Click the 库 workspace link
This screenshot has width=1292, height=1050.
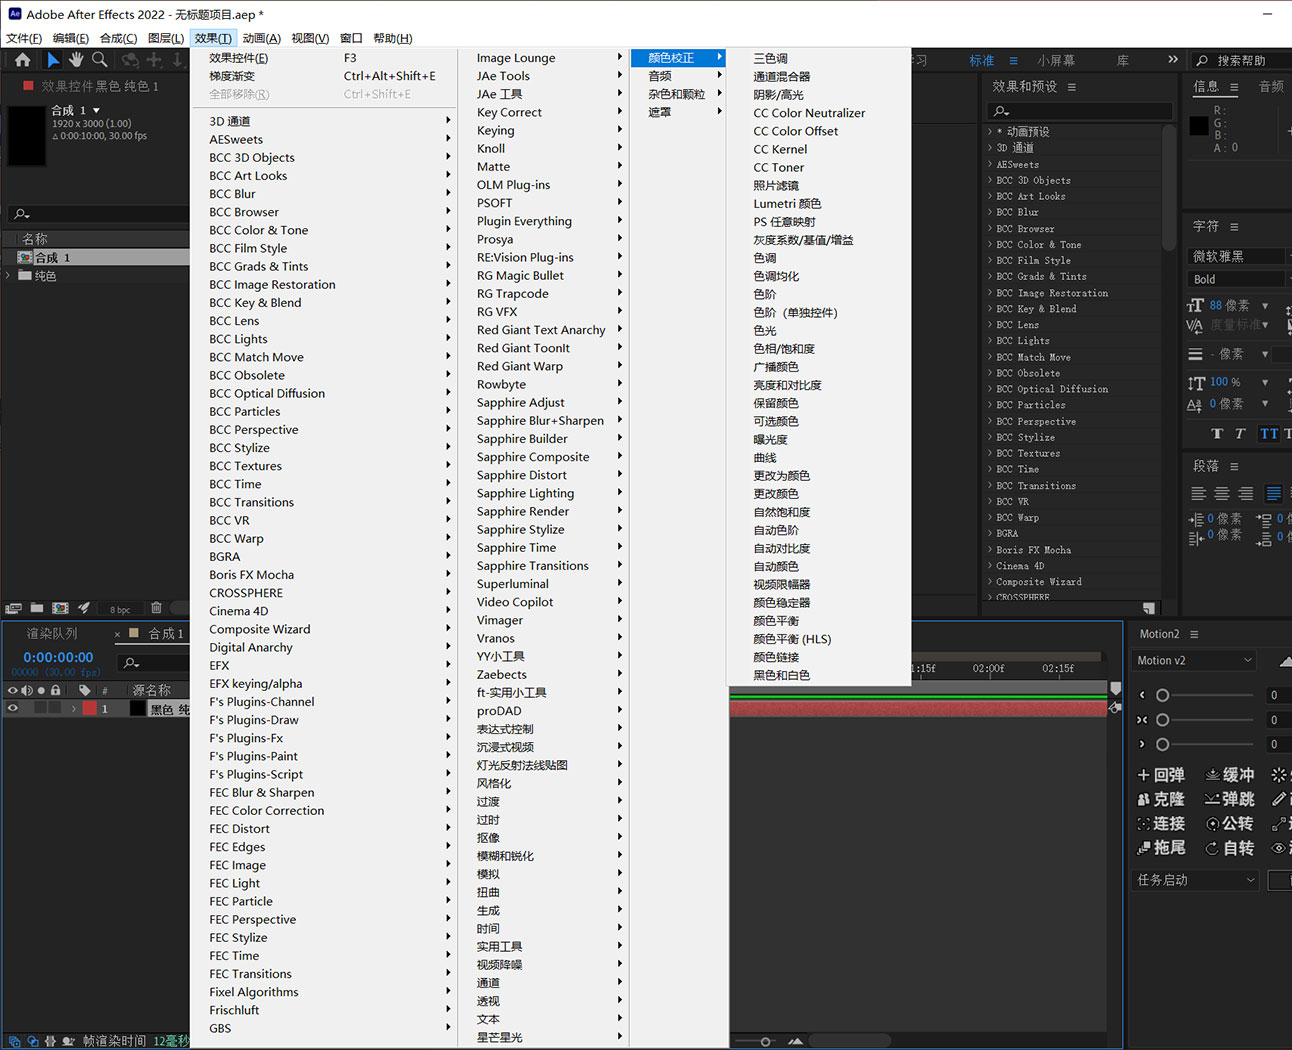pyautogui.click(x=1123, y=60)
